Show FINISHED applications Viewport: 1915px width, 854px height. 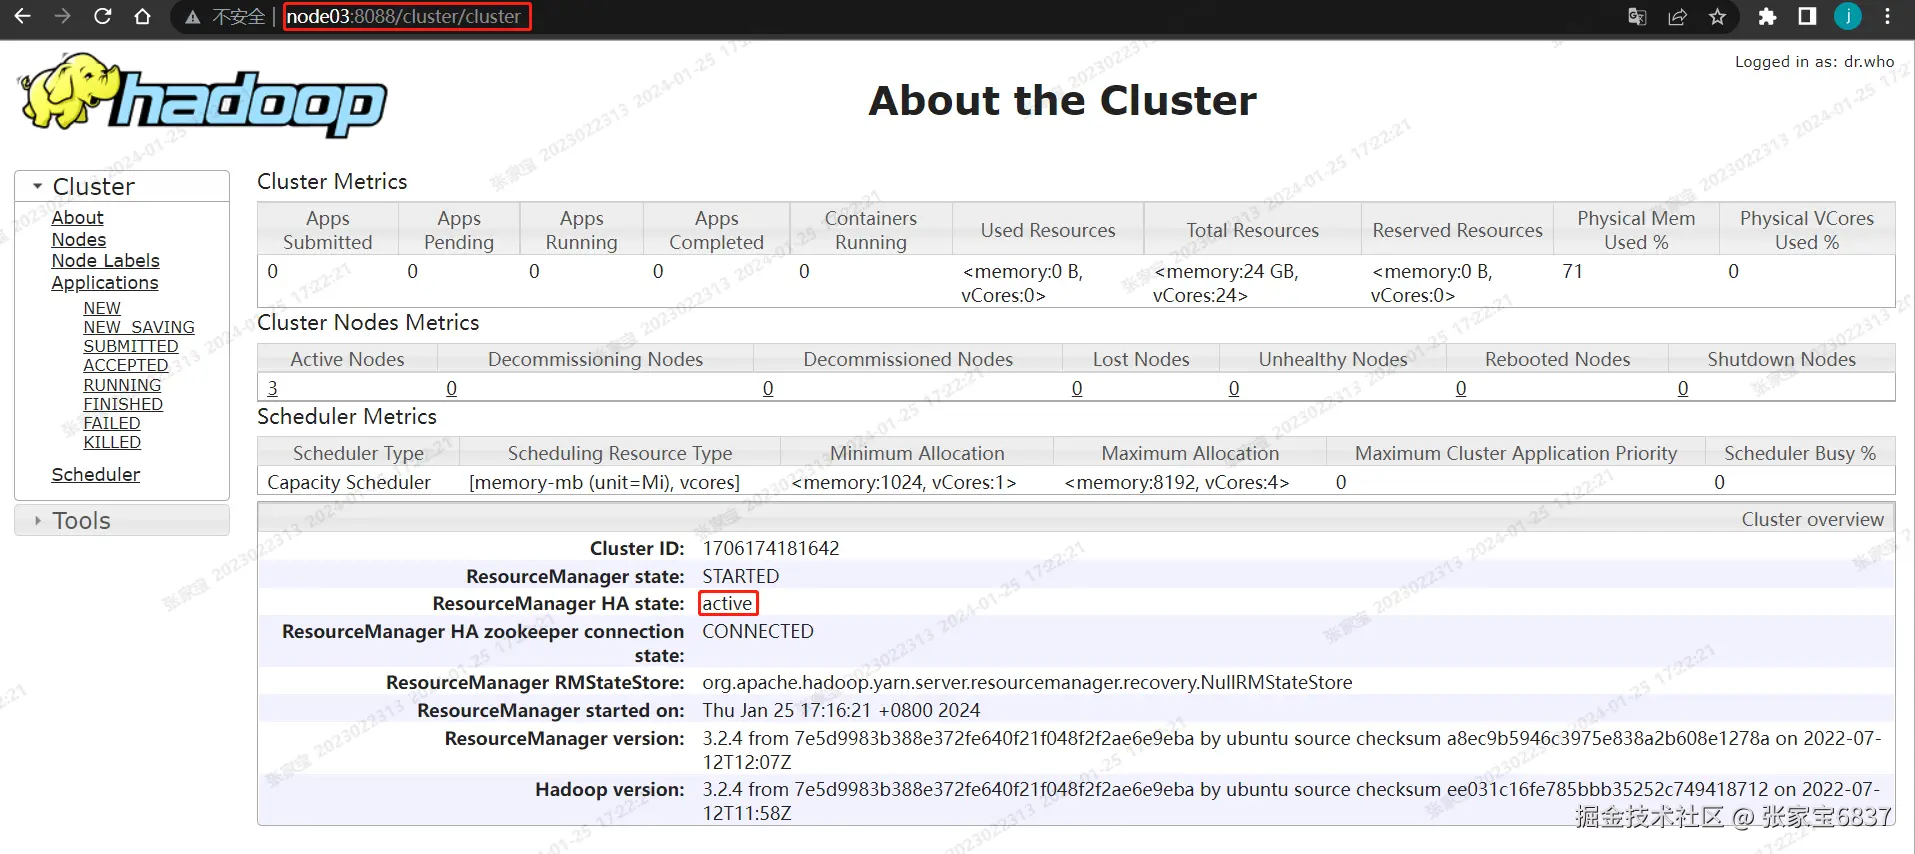[x=122, y=404]
